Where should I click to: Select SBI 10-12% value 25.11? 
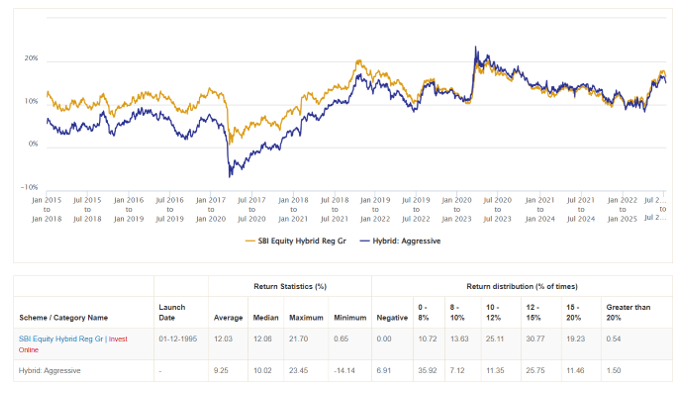click(495, 339)
